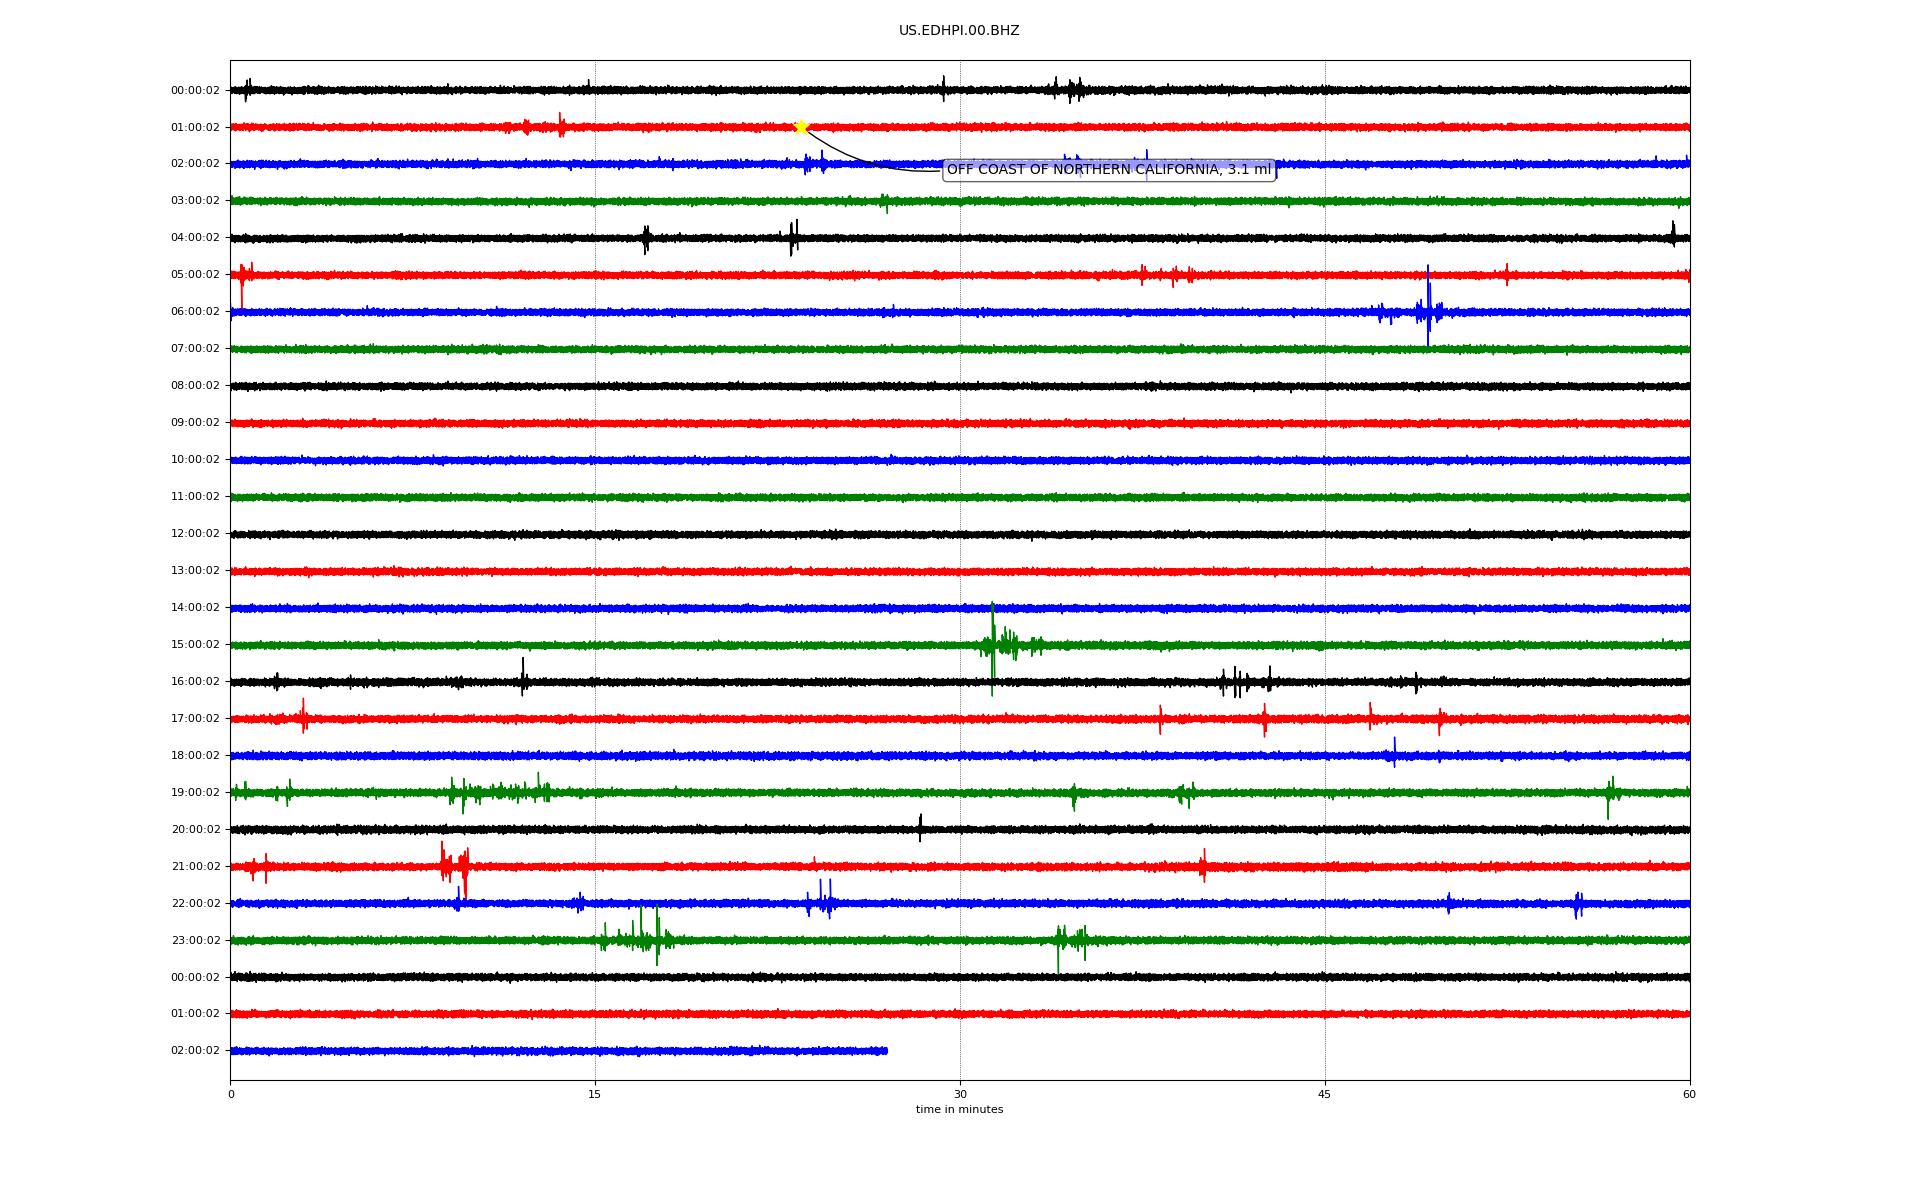Image resolution: width=1920 pixels, height=1200 pixels.
Task: Click the 06:00:02 trace label
Action: 195,312
